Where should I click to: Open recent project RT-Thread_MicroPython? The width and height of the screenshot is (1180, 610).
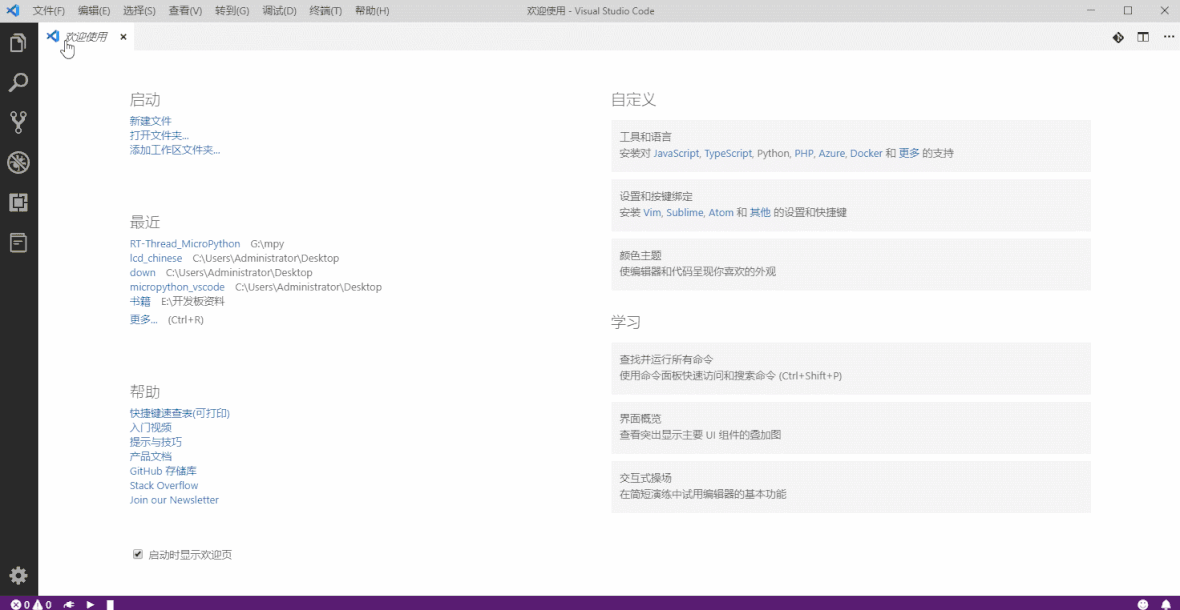[184, 243]
